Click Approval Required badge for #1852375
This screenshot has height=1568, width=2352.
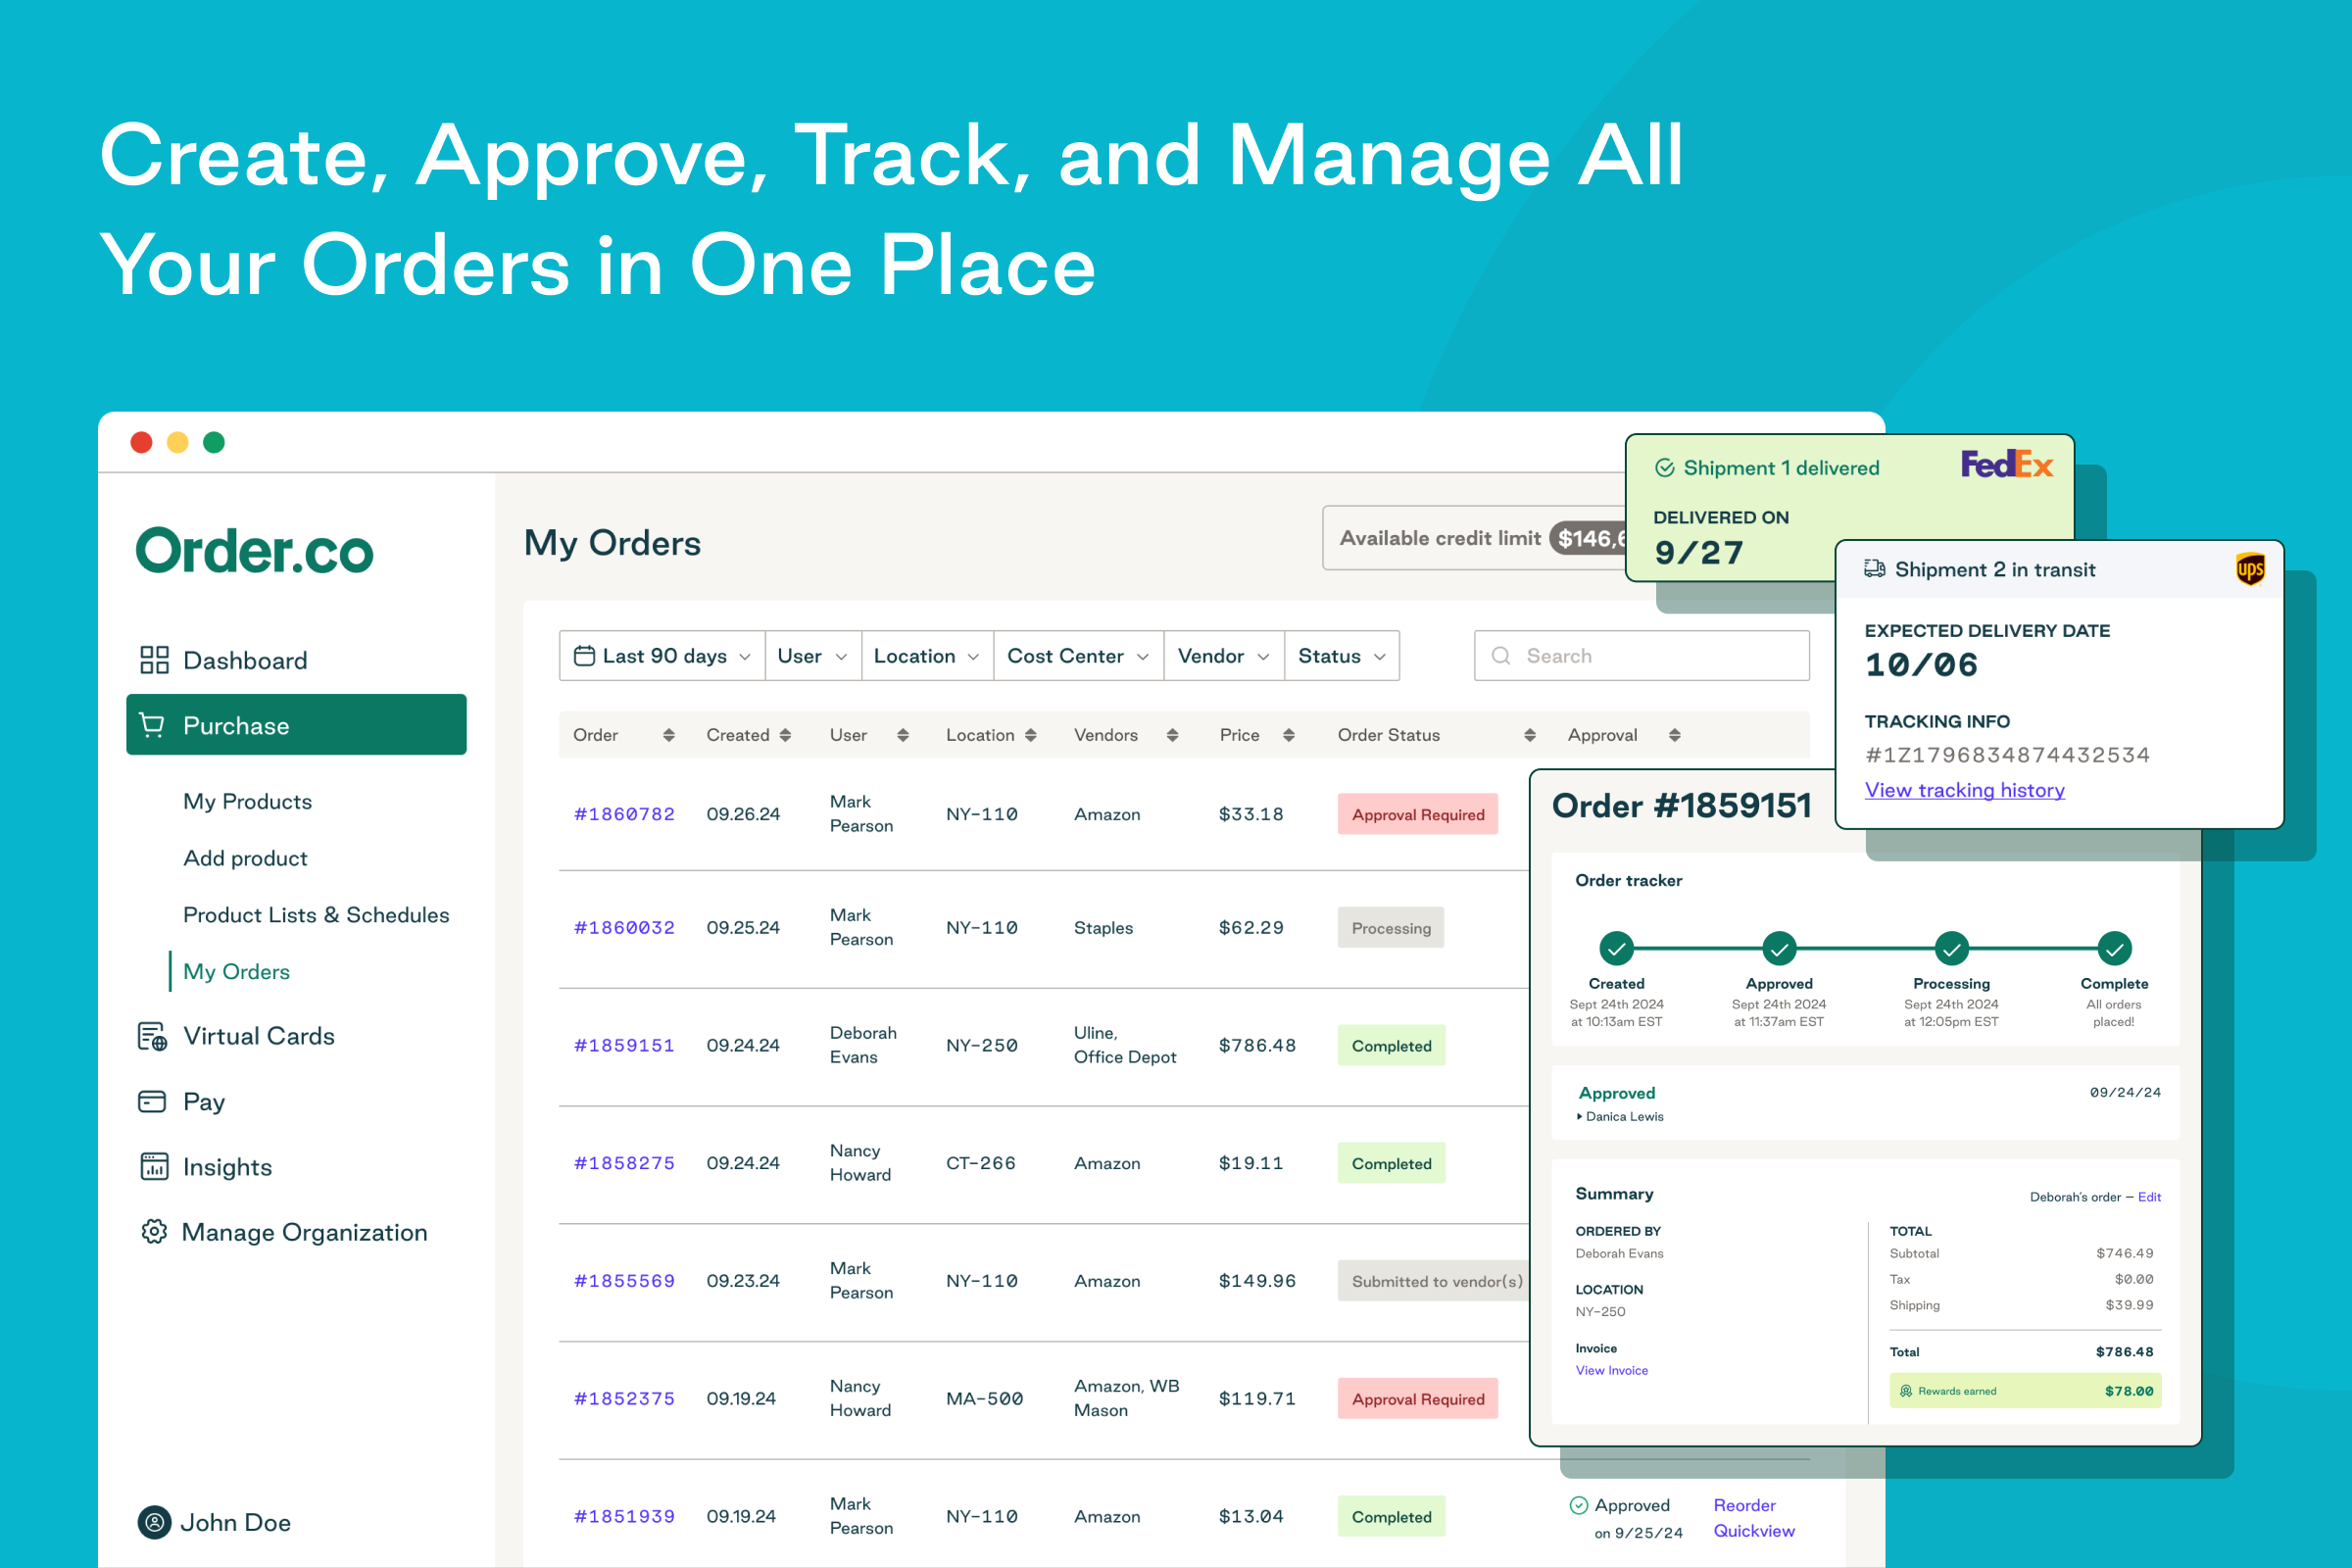pos(1417,1399)
